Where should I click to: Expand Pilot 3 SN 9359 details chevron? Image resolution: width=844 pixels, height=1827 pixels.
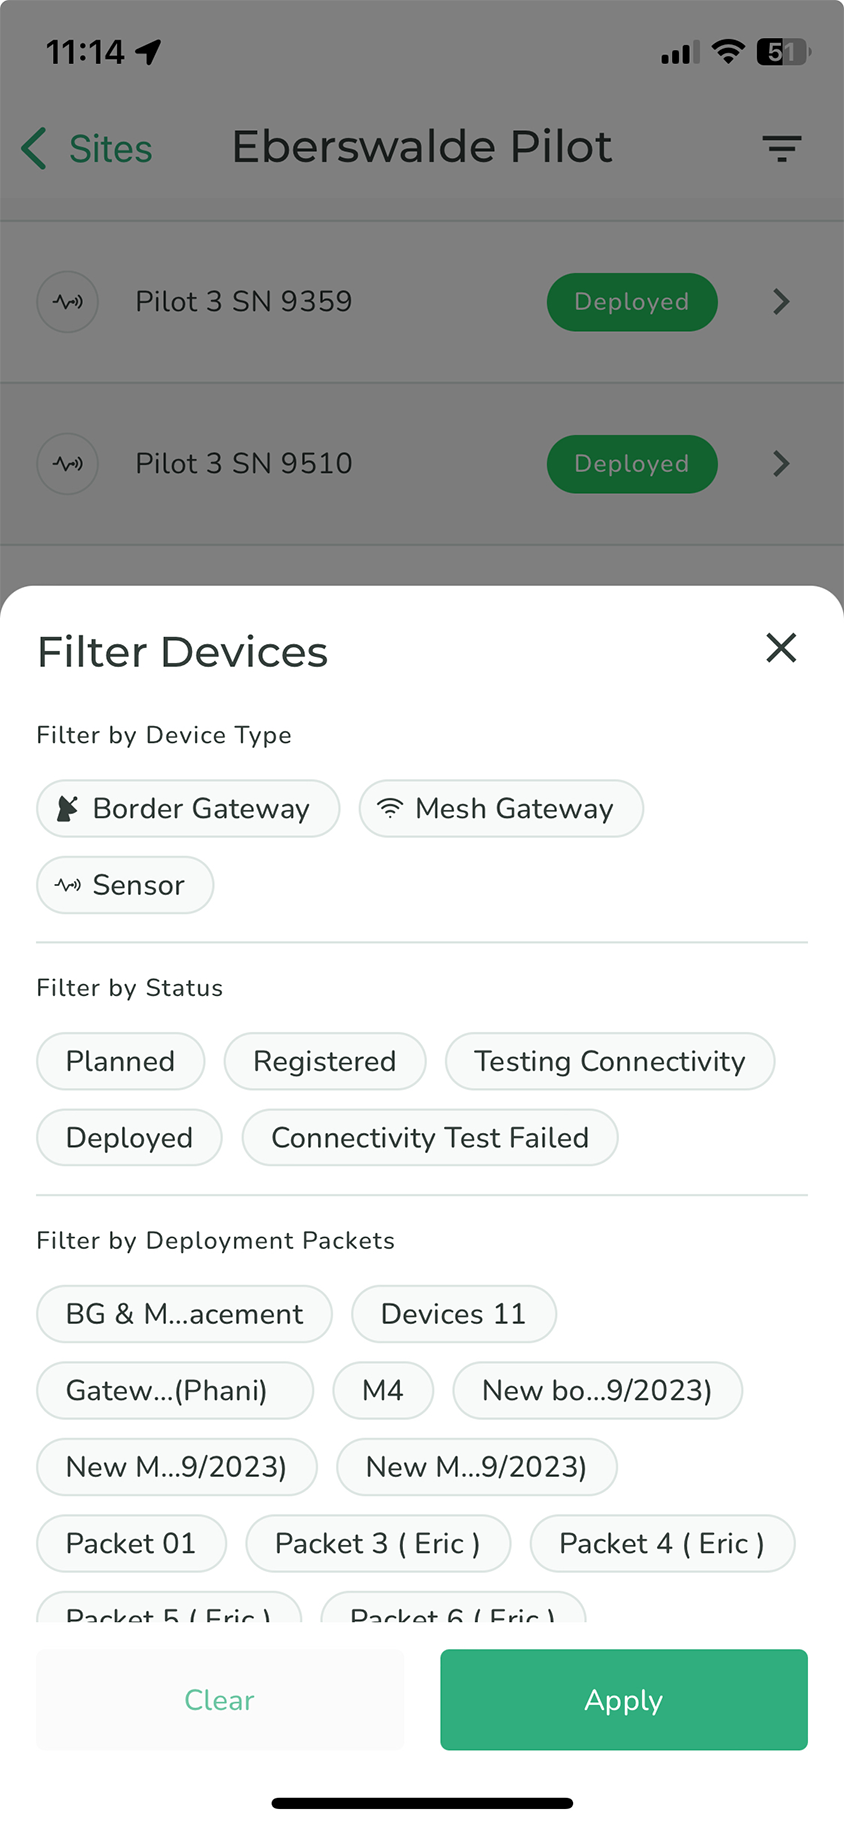781,302
